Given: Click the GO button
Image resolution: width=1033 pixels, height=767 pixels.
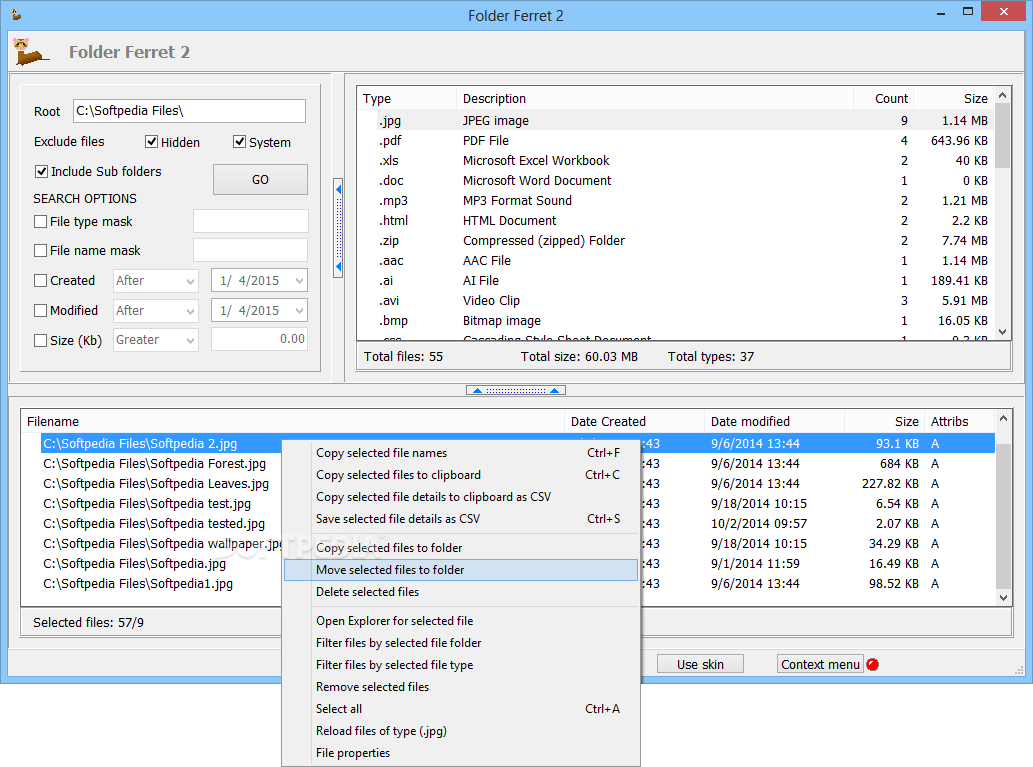Looking at the screenshot, I should click(260, 179).
